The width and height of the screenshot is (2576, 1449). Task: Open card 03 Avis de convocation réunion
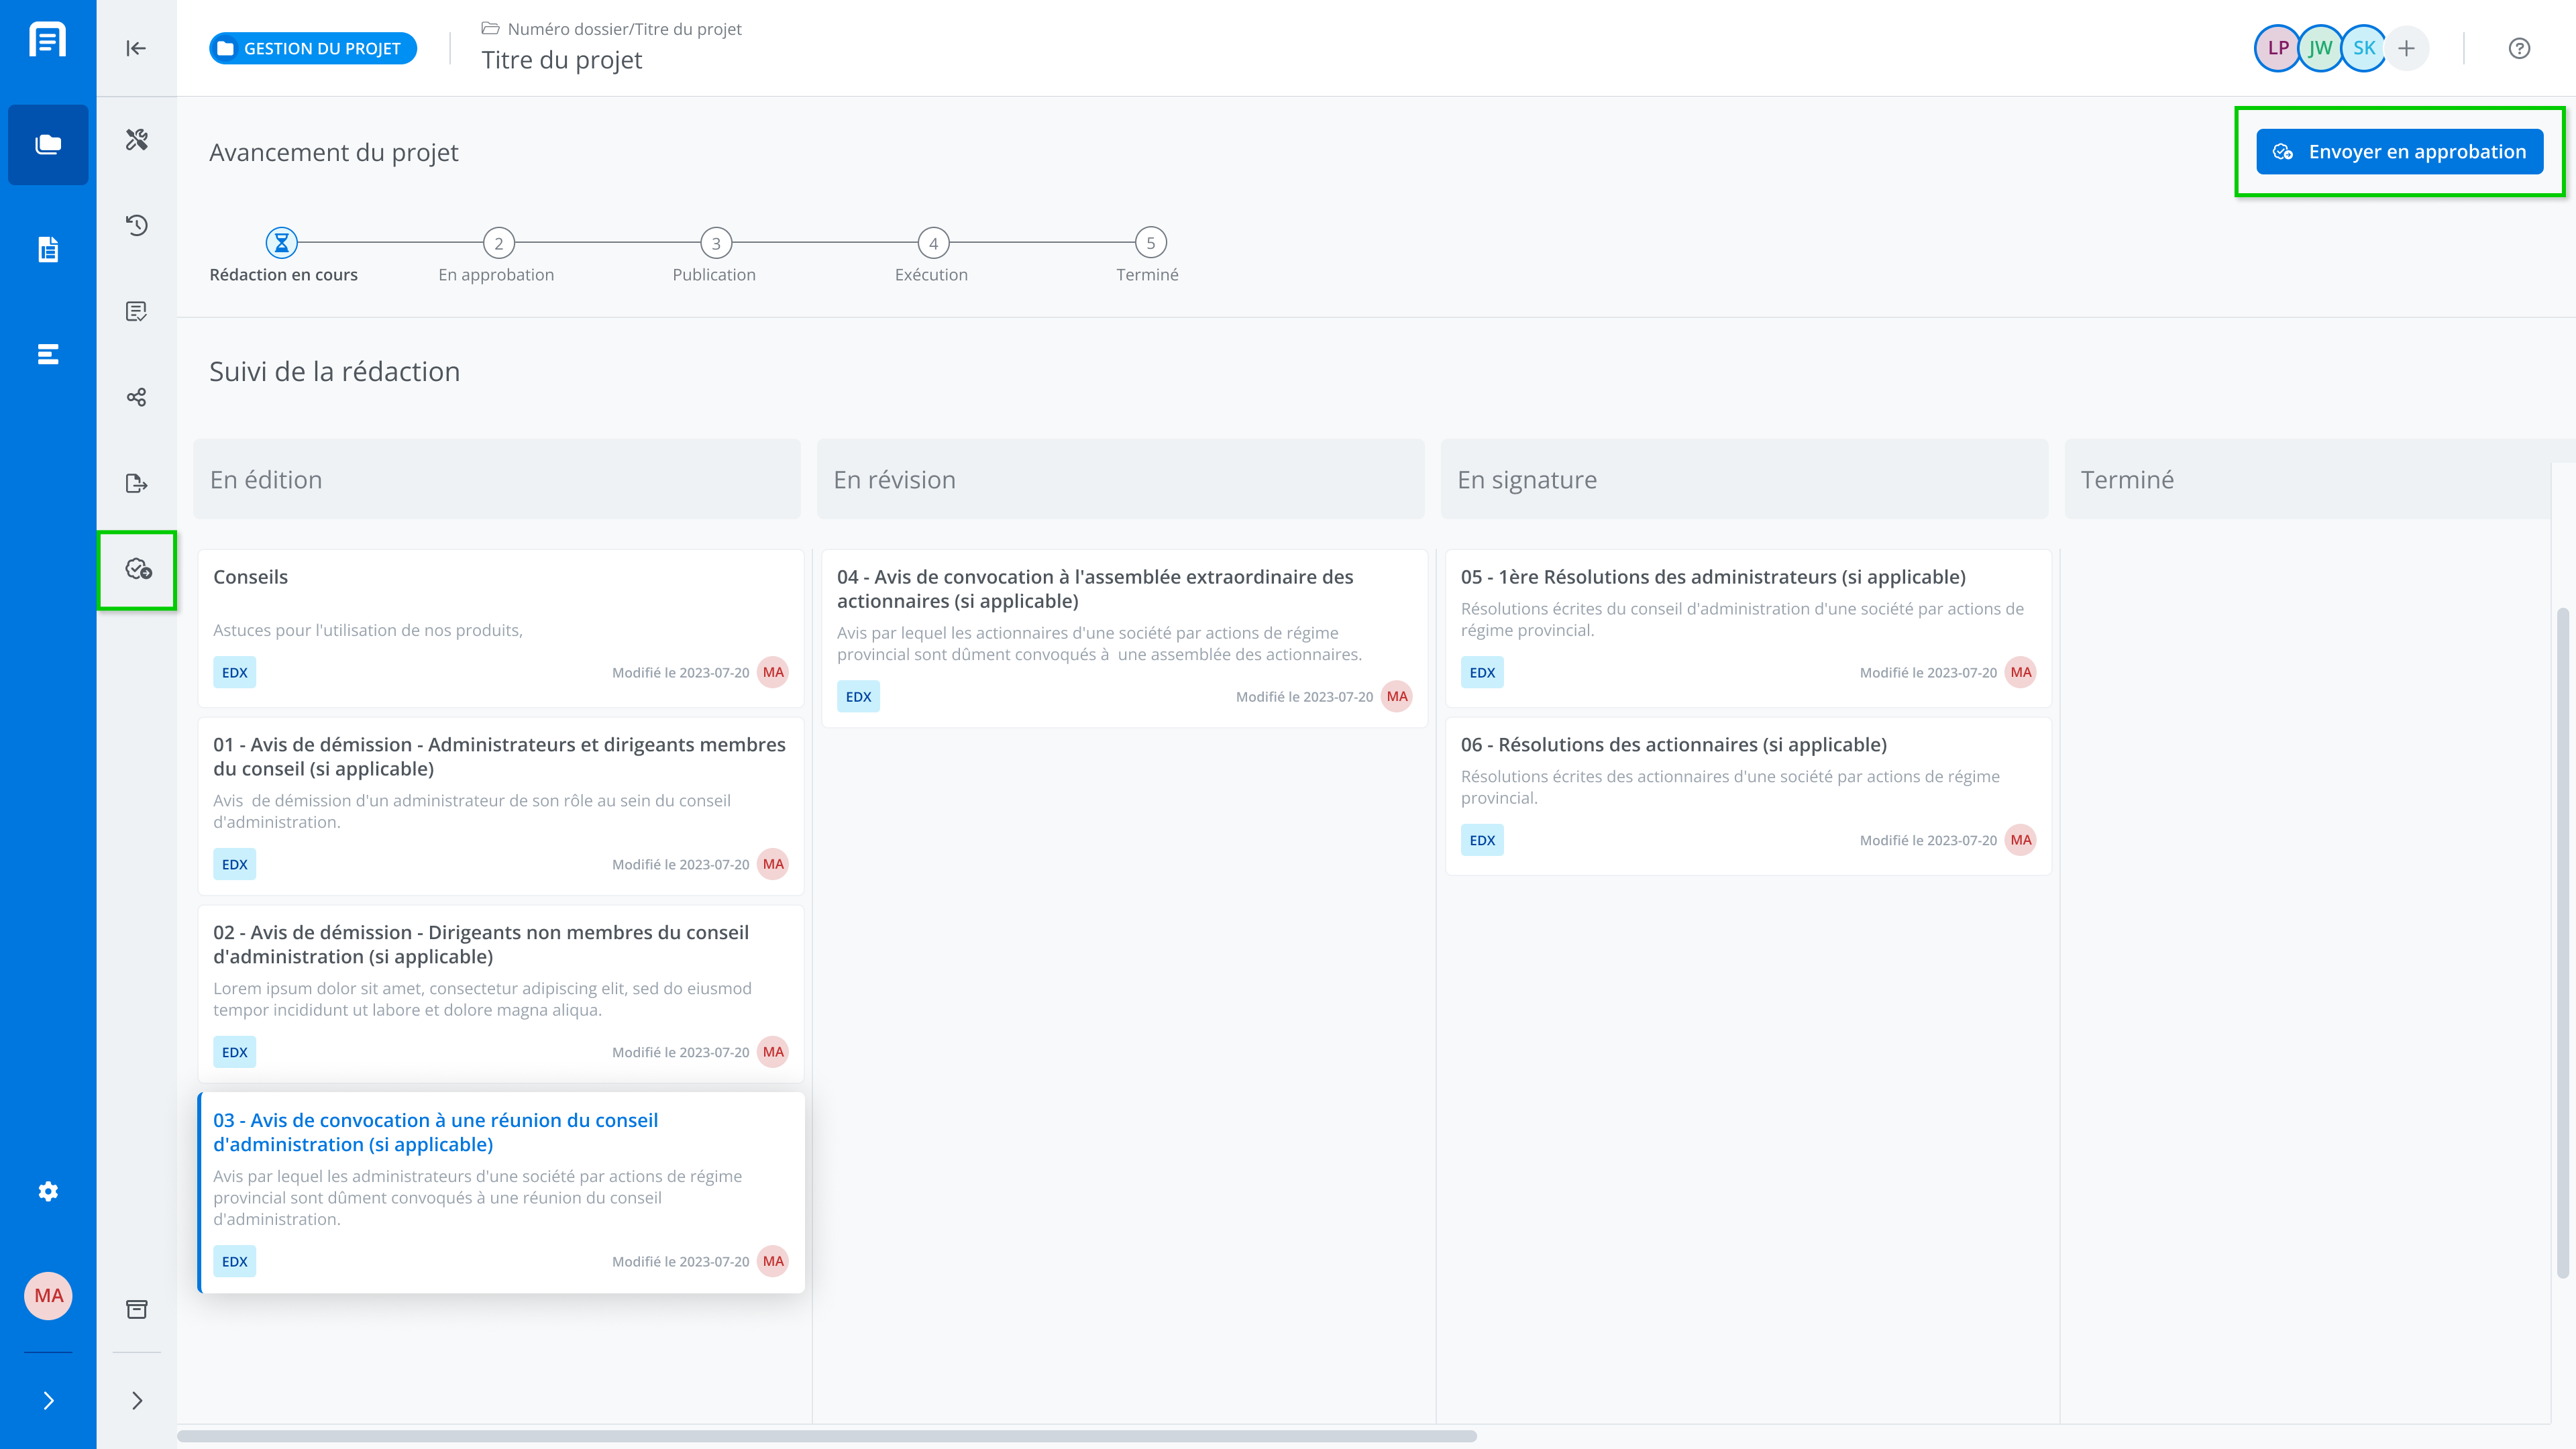[436, 1132]
